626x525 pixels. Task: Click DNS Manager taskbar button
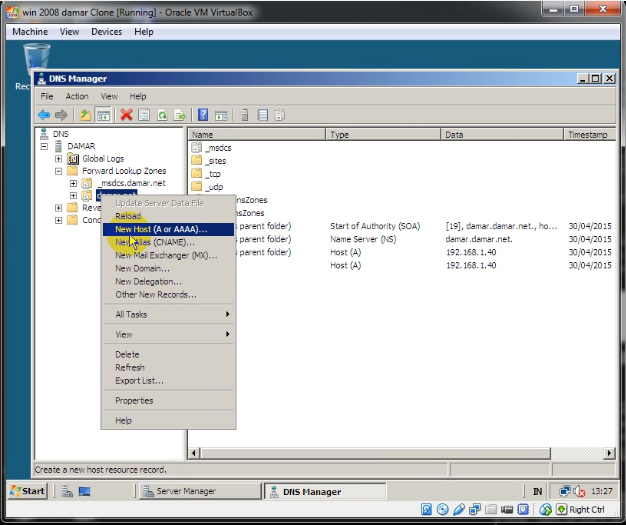(x=325, y=491)
